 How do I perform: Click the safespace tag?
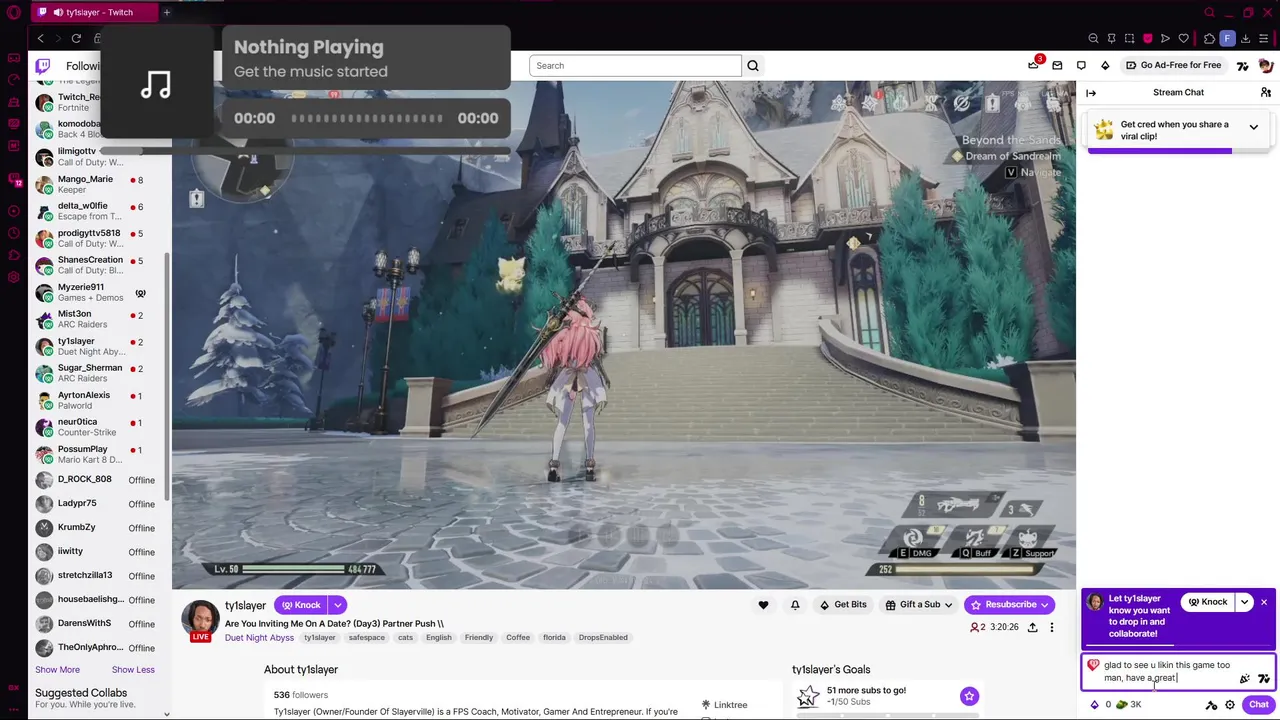(x=366, y=637)
